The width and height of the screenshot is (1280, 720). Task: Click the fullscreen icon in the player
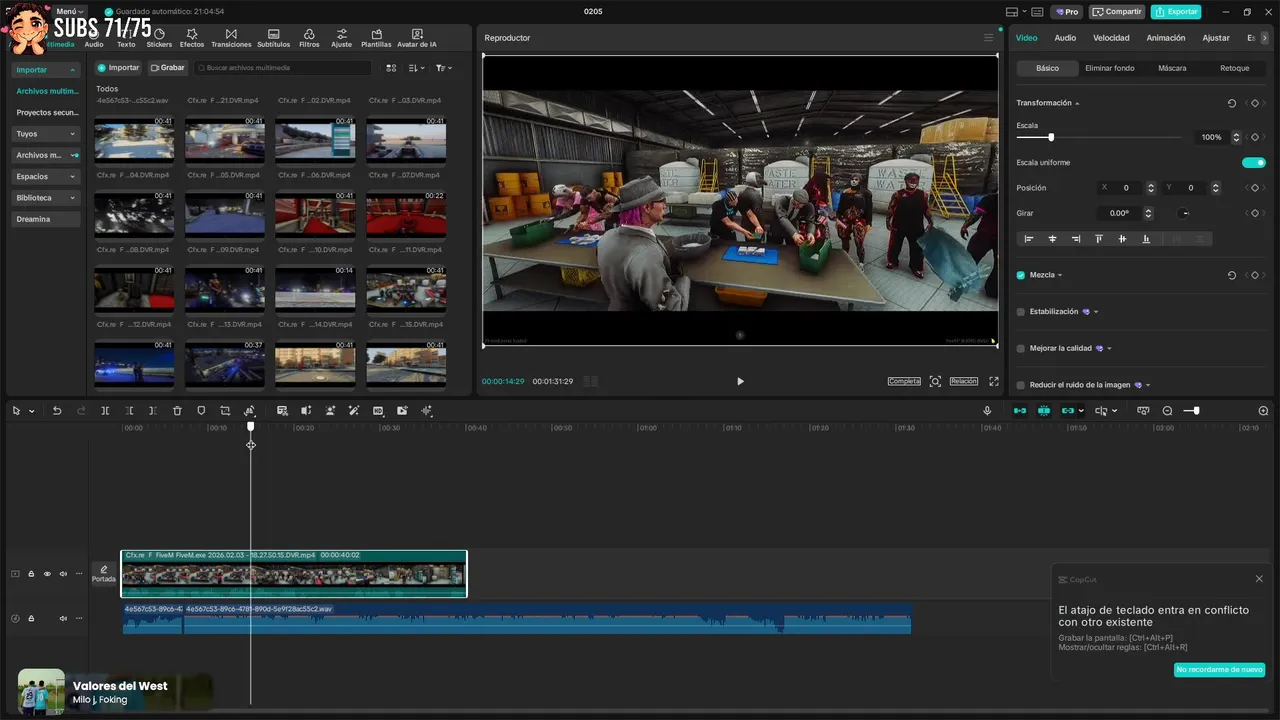[x=994, y=381]
